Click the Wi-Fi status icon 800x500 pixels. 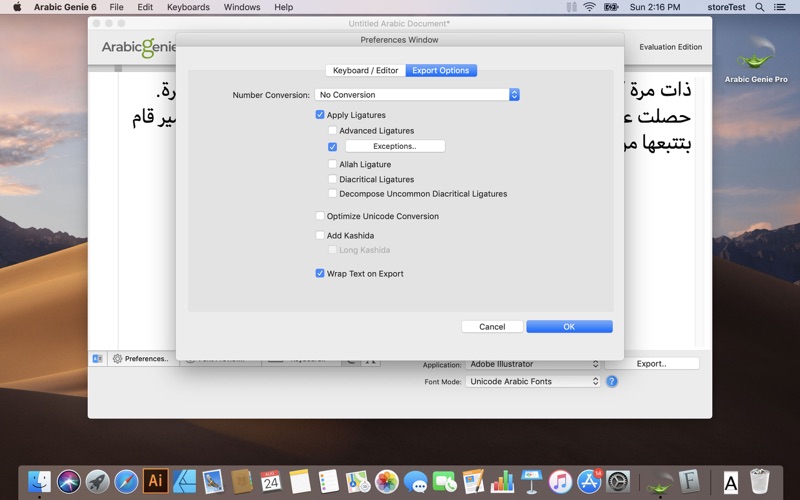coord(589,7)
